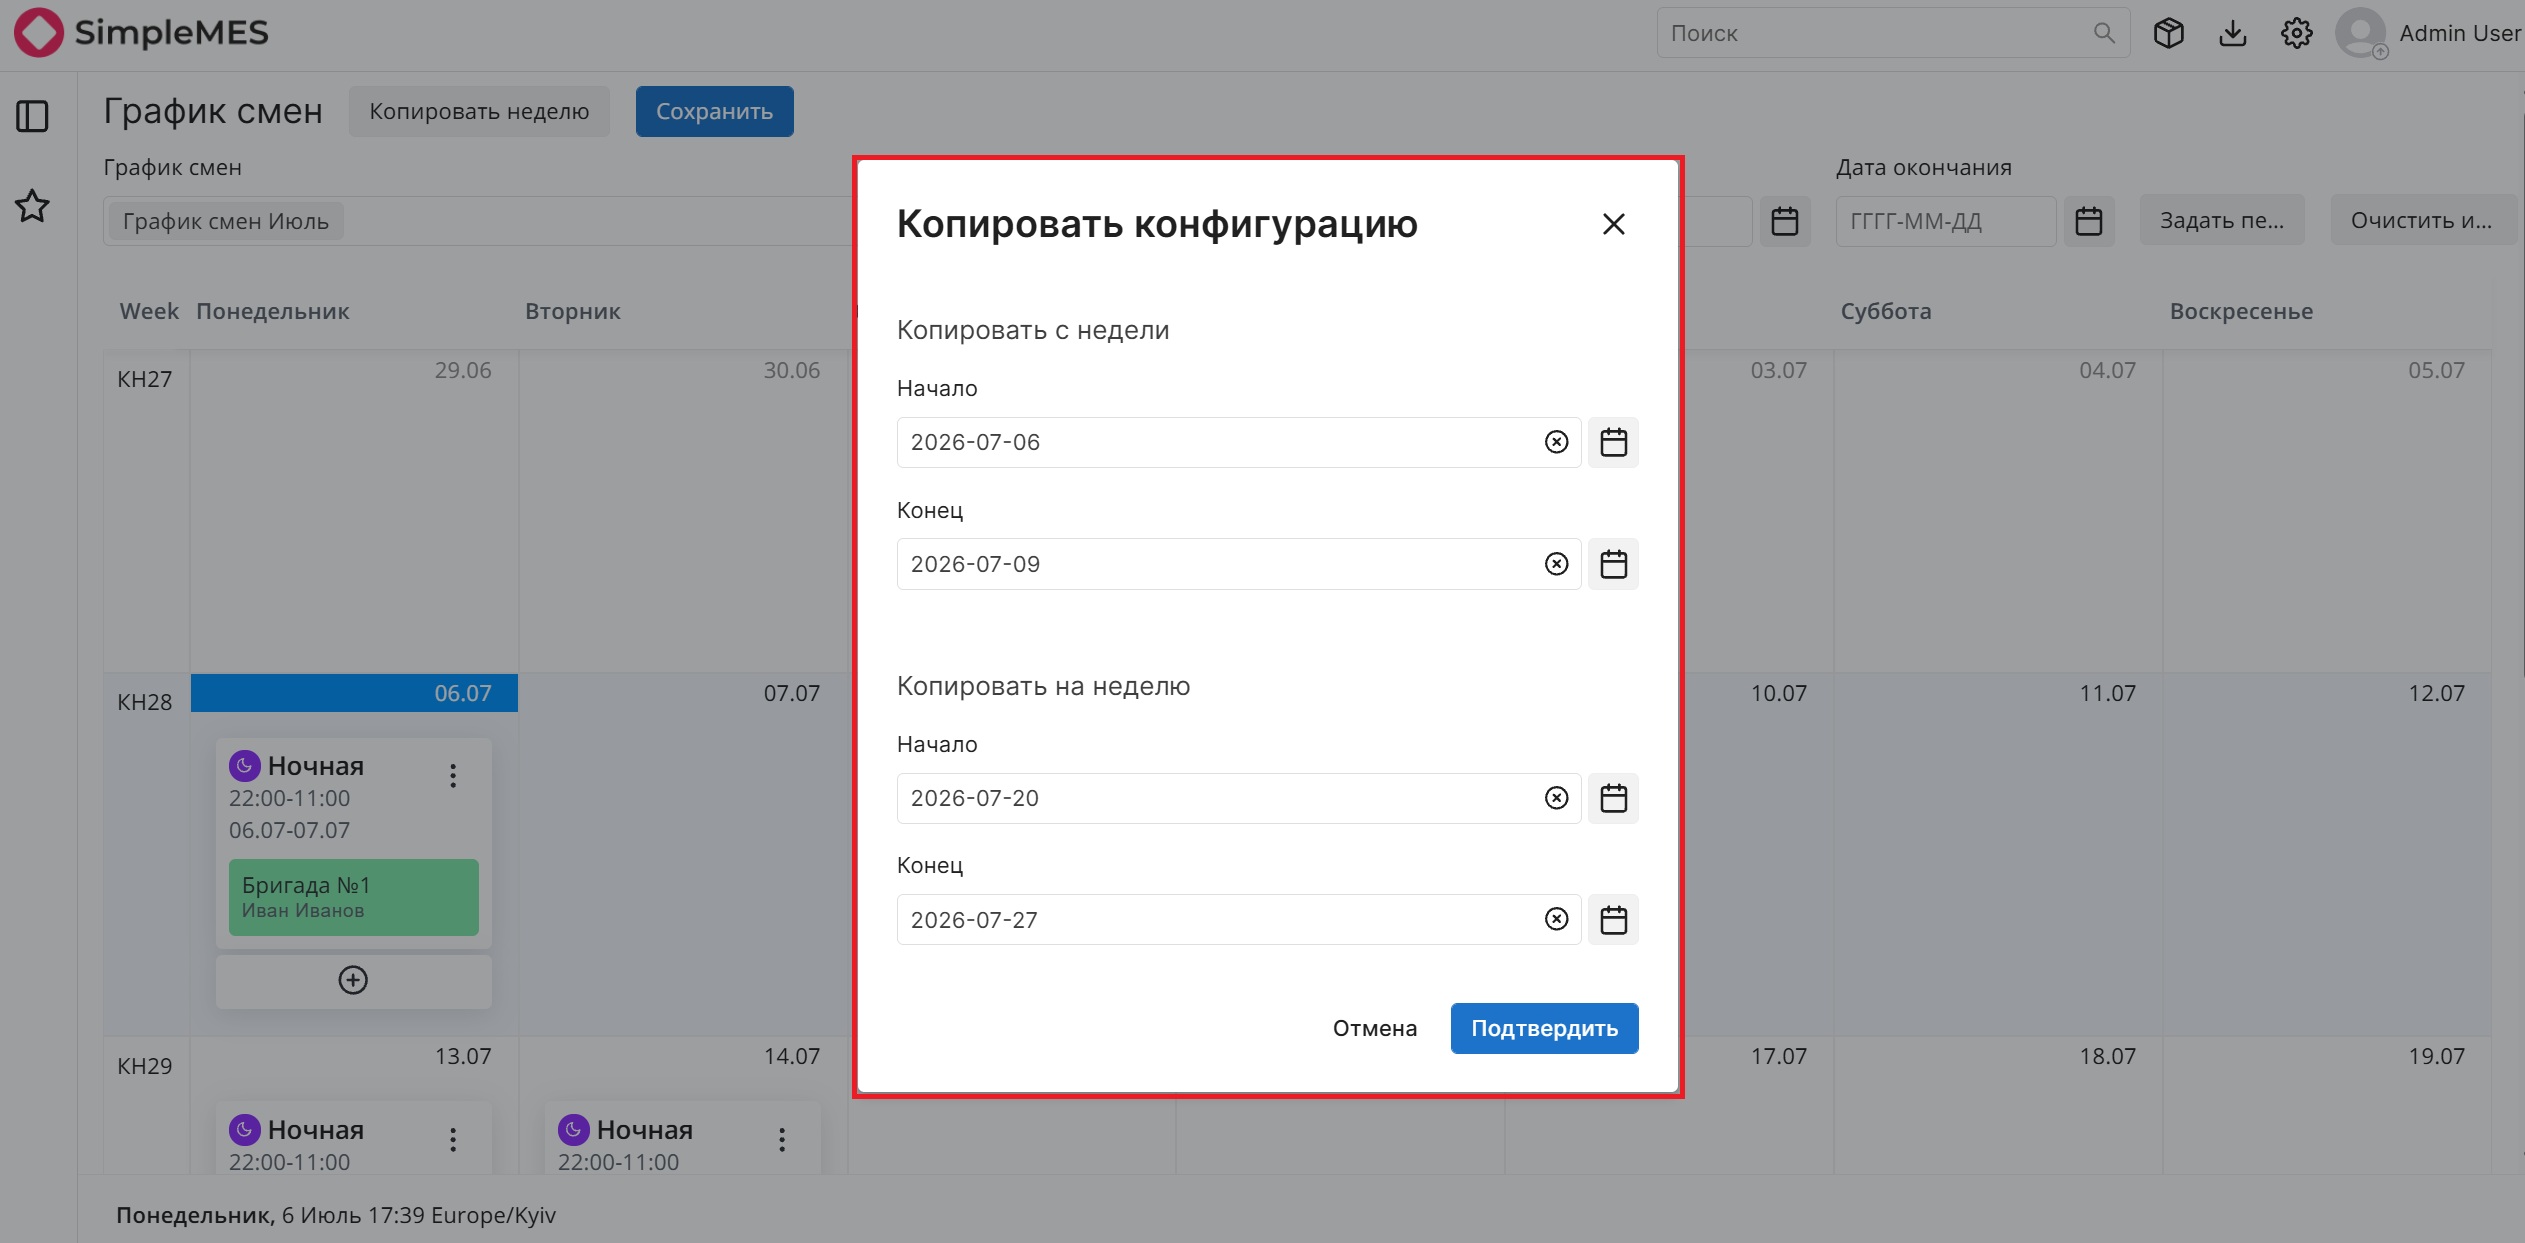Open settings gear icon
This screenshot has height=1243, width=2525.
click(x=2296, y=33)
